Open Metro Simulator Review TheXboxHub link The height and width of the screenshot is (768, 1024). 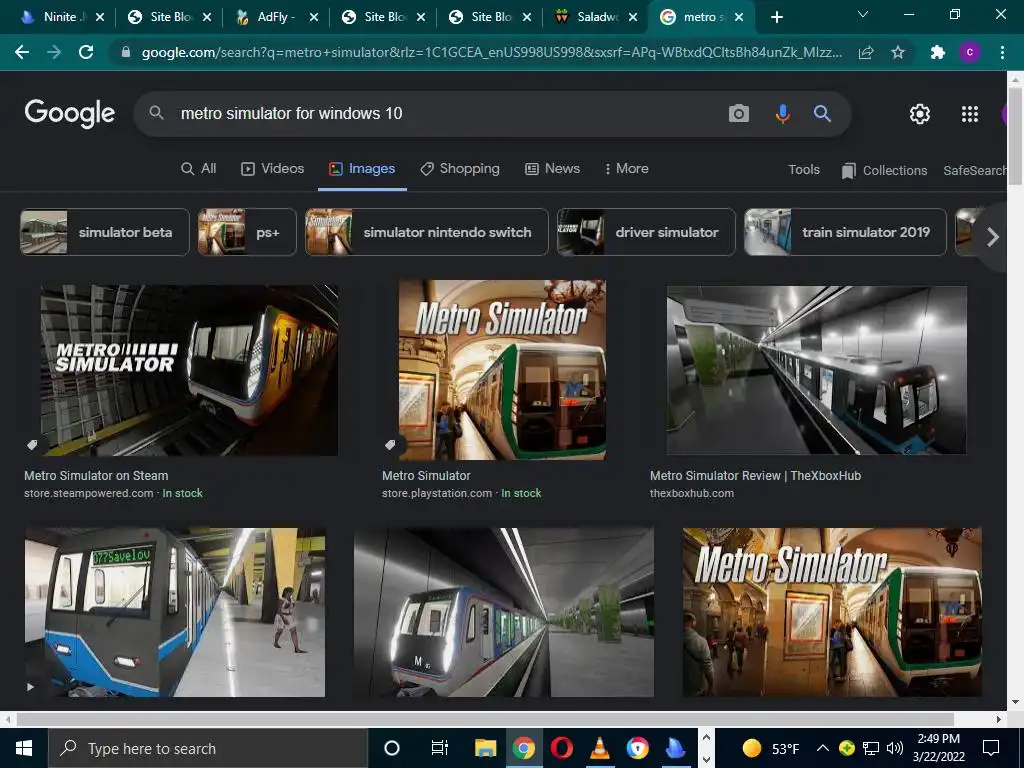click(755, 475)
